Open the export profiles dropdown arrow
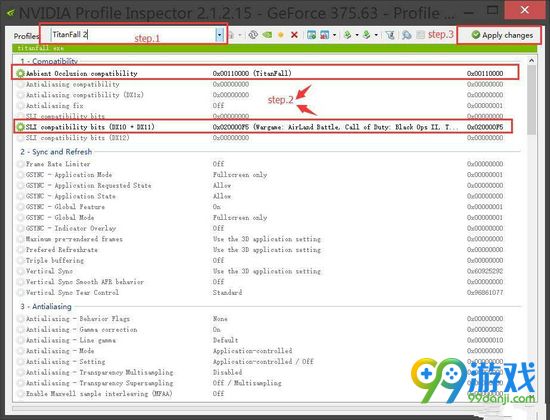 coord(357,35)
